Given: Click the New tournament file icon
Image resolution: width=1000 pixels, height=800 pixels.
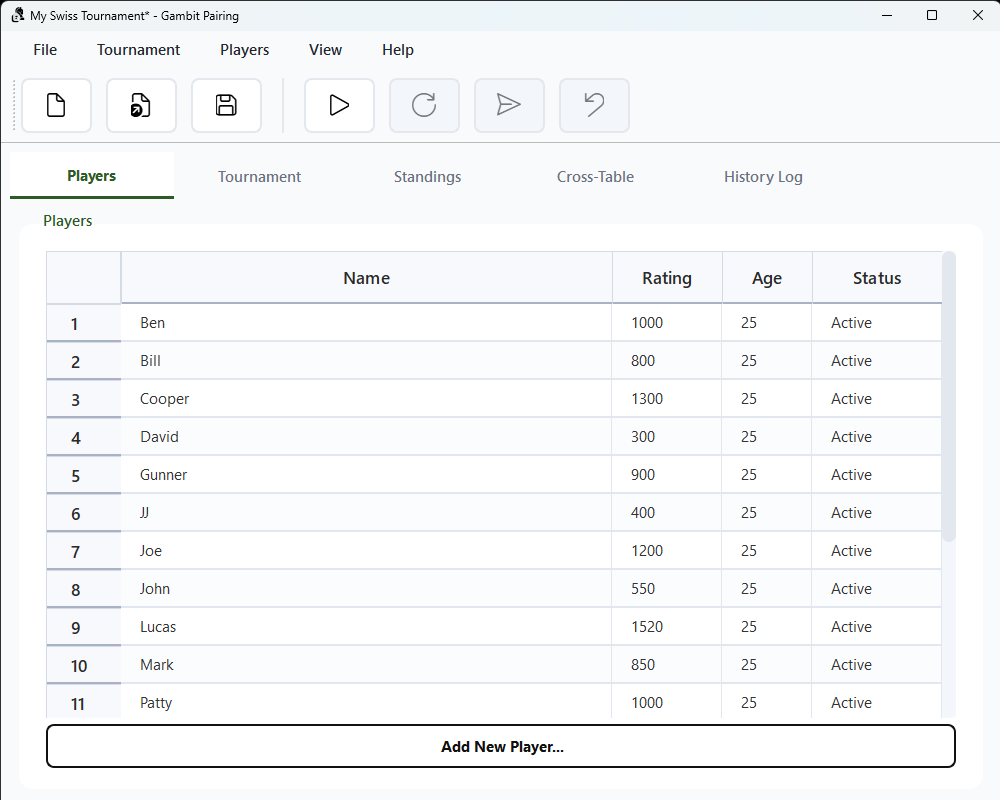Looking at the screenshot, I should pos(56,105).
